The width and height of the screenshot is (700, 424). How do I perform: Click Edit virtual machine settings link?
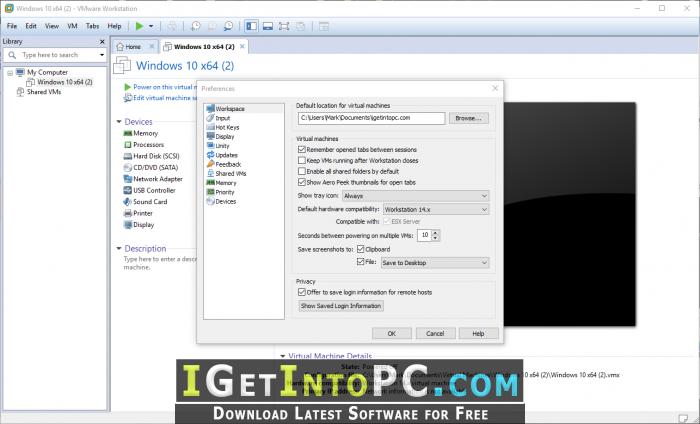click(160, 98)
